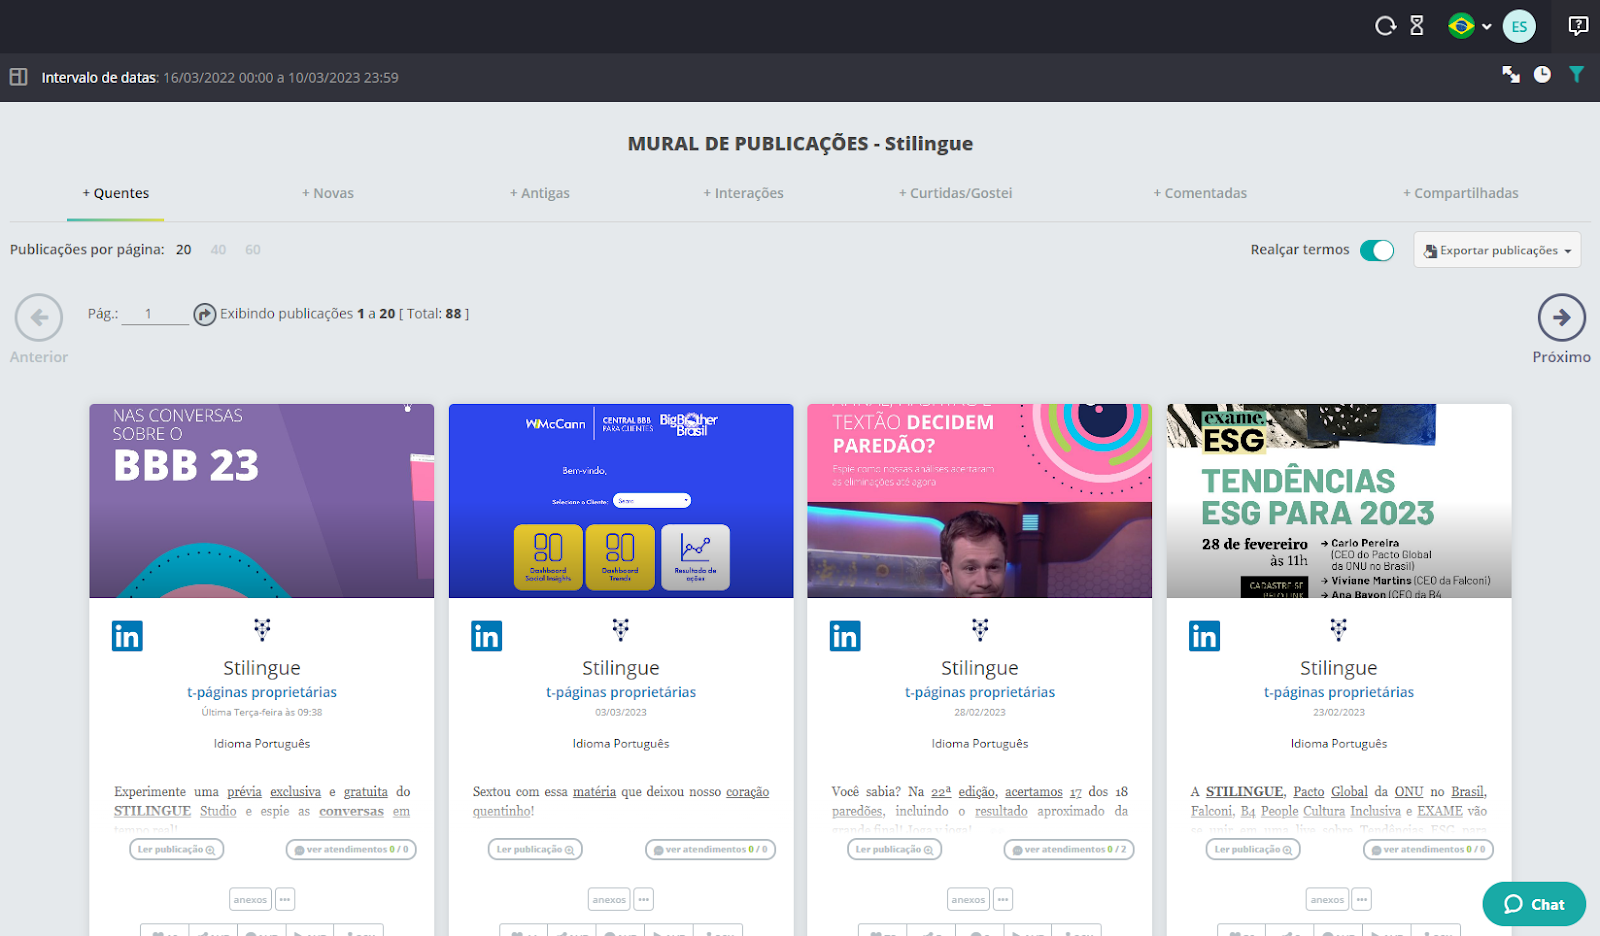Click LinkedIn icon on Terça-feira post

coord(127,636)
